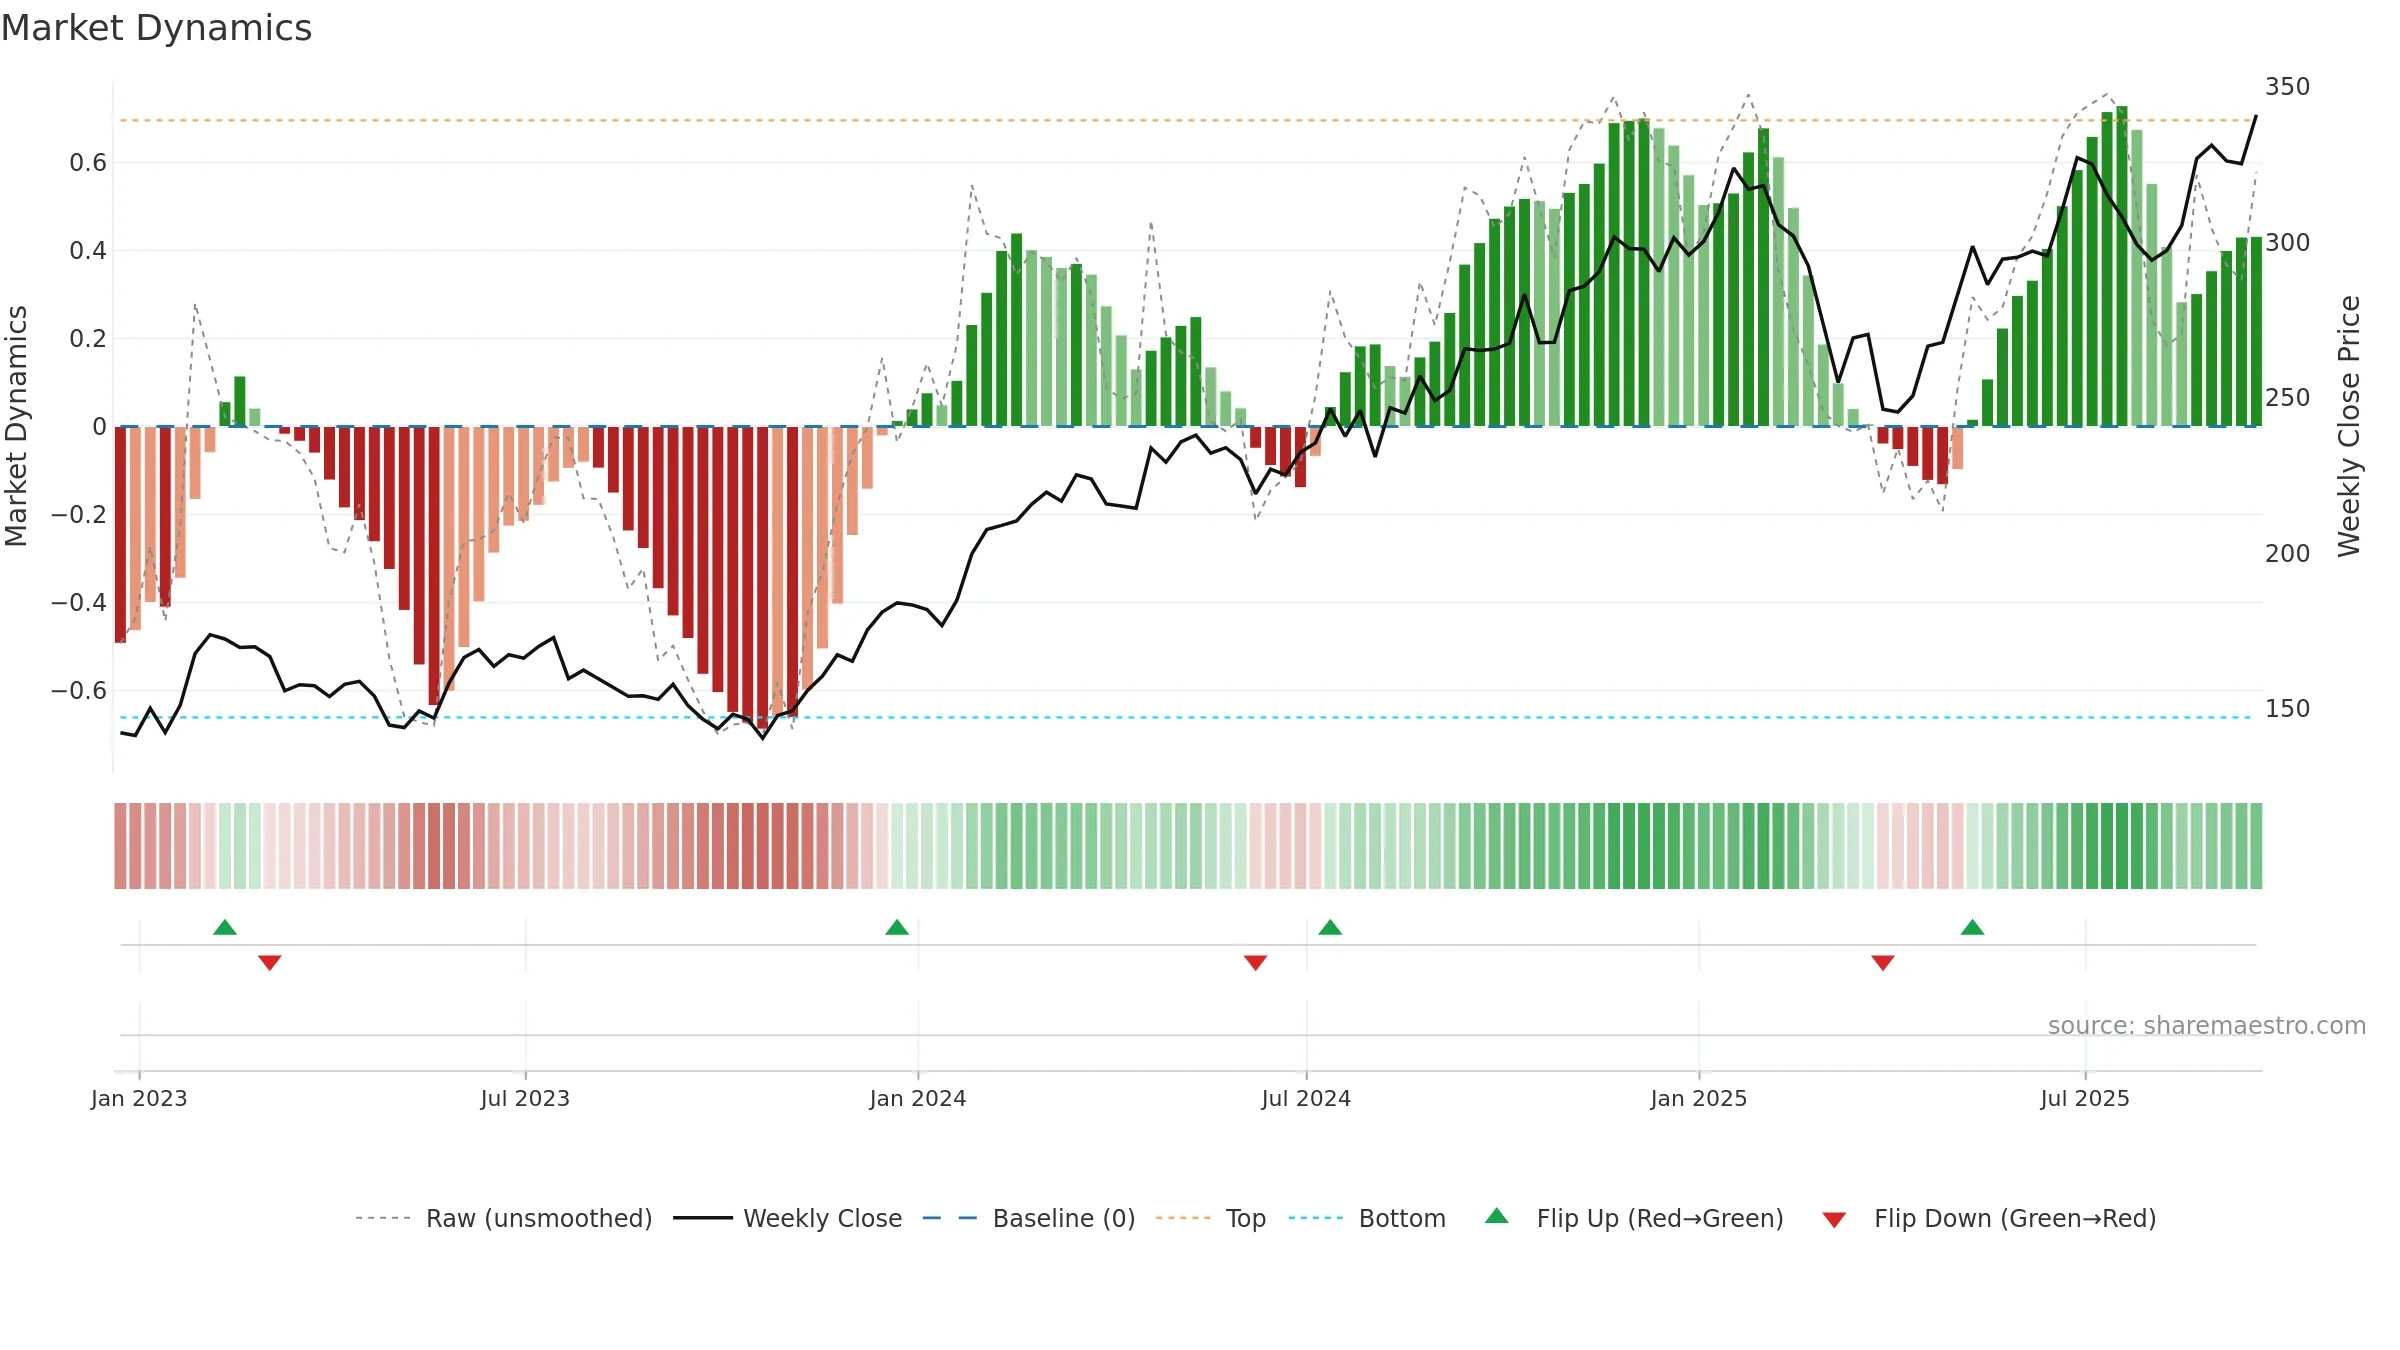Toggle the Baseline (0) legend entry
Screen dimensions: 2400x1350
point(1029,1218)
